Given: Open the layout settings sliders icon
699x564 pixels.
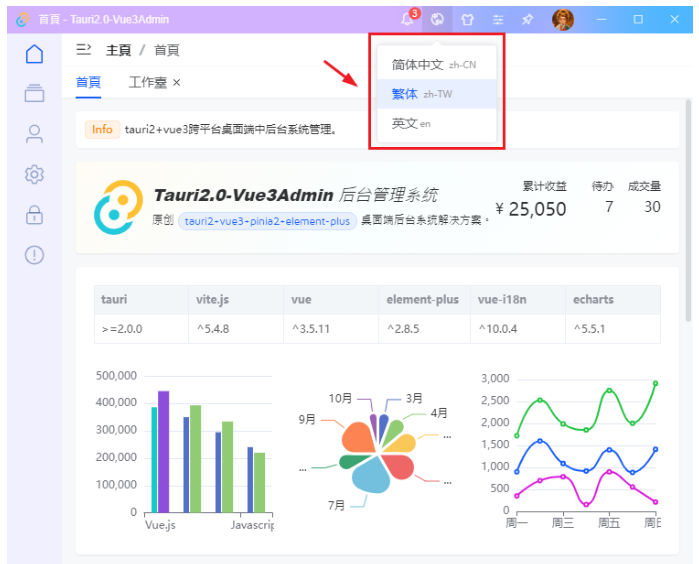Looking at the screenshot, I should [498, 19].
